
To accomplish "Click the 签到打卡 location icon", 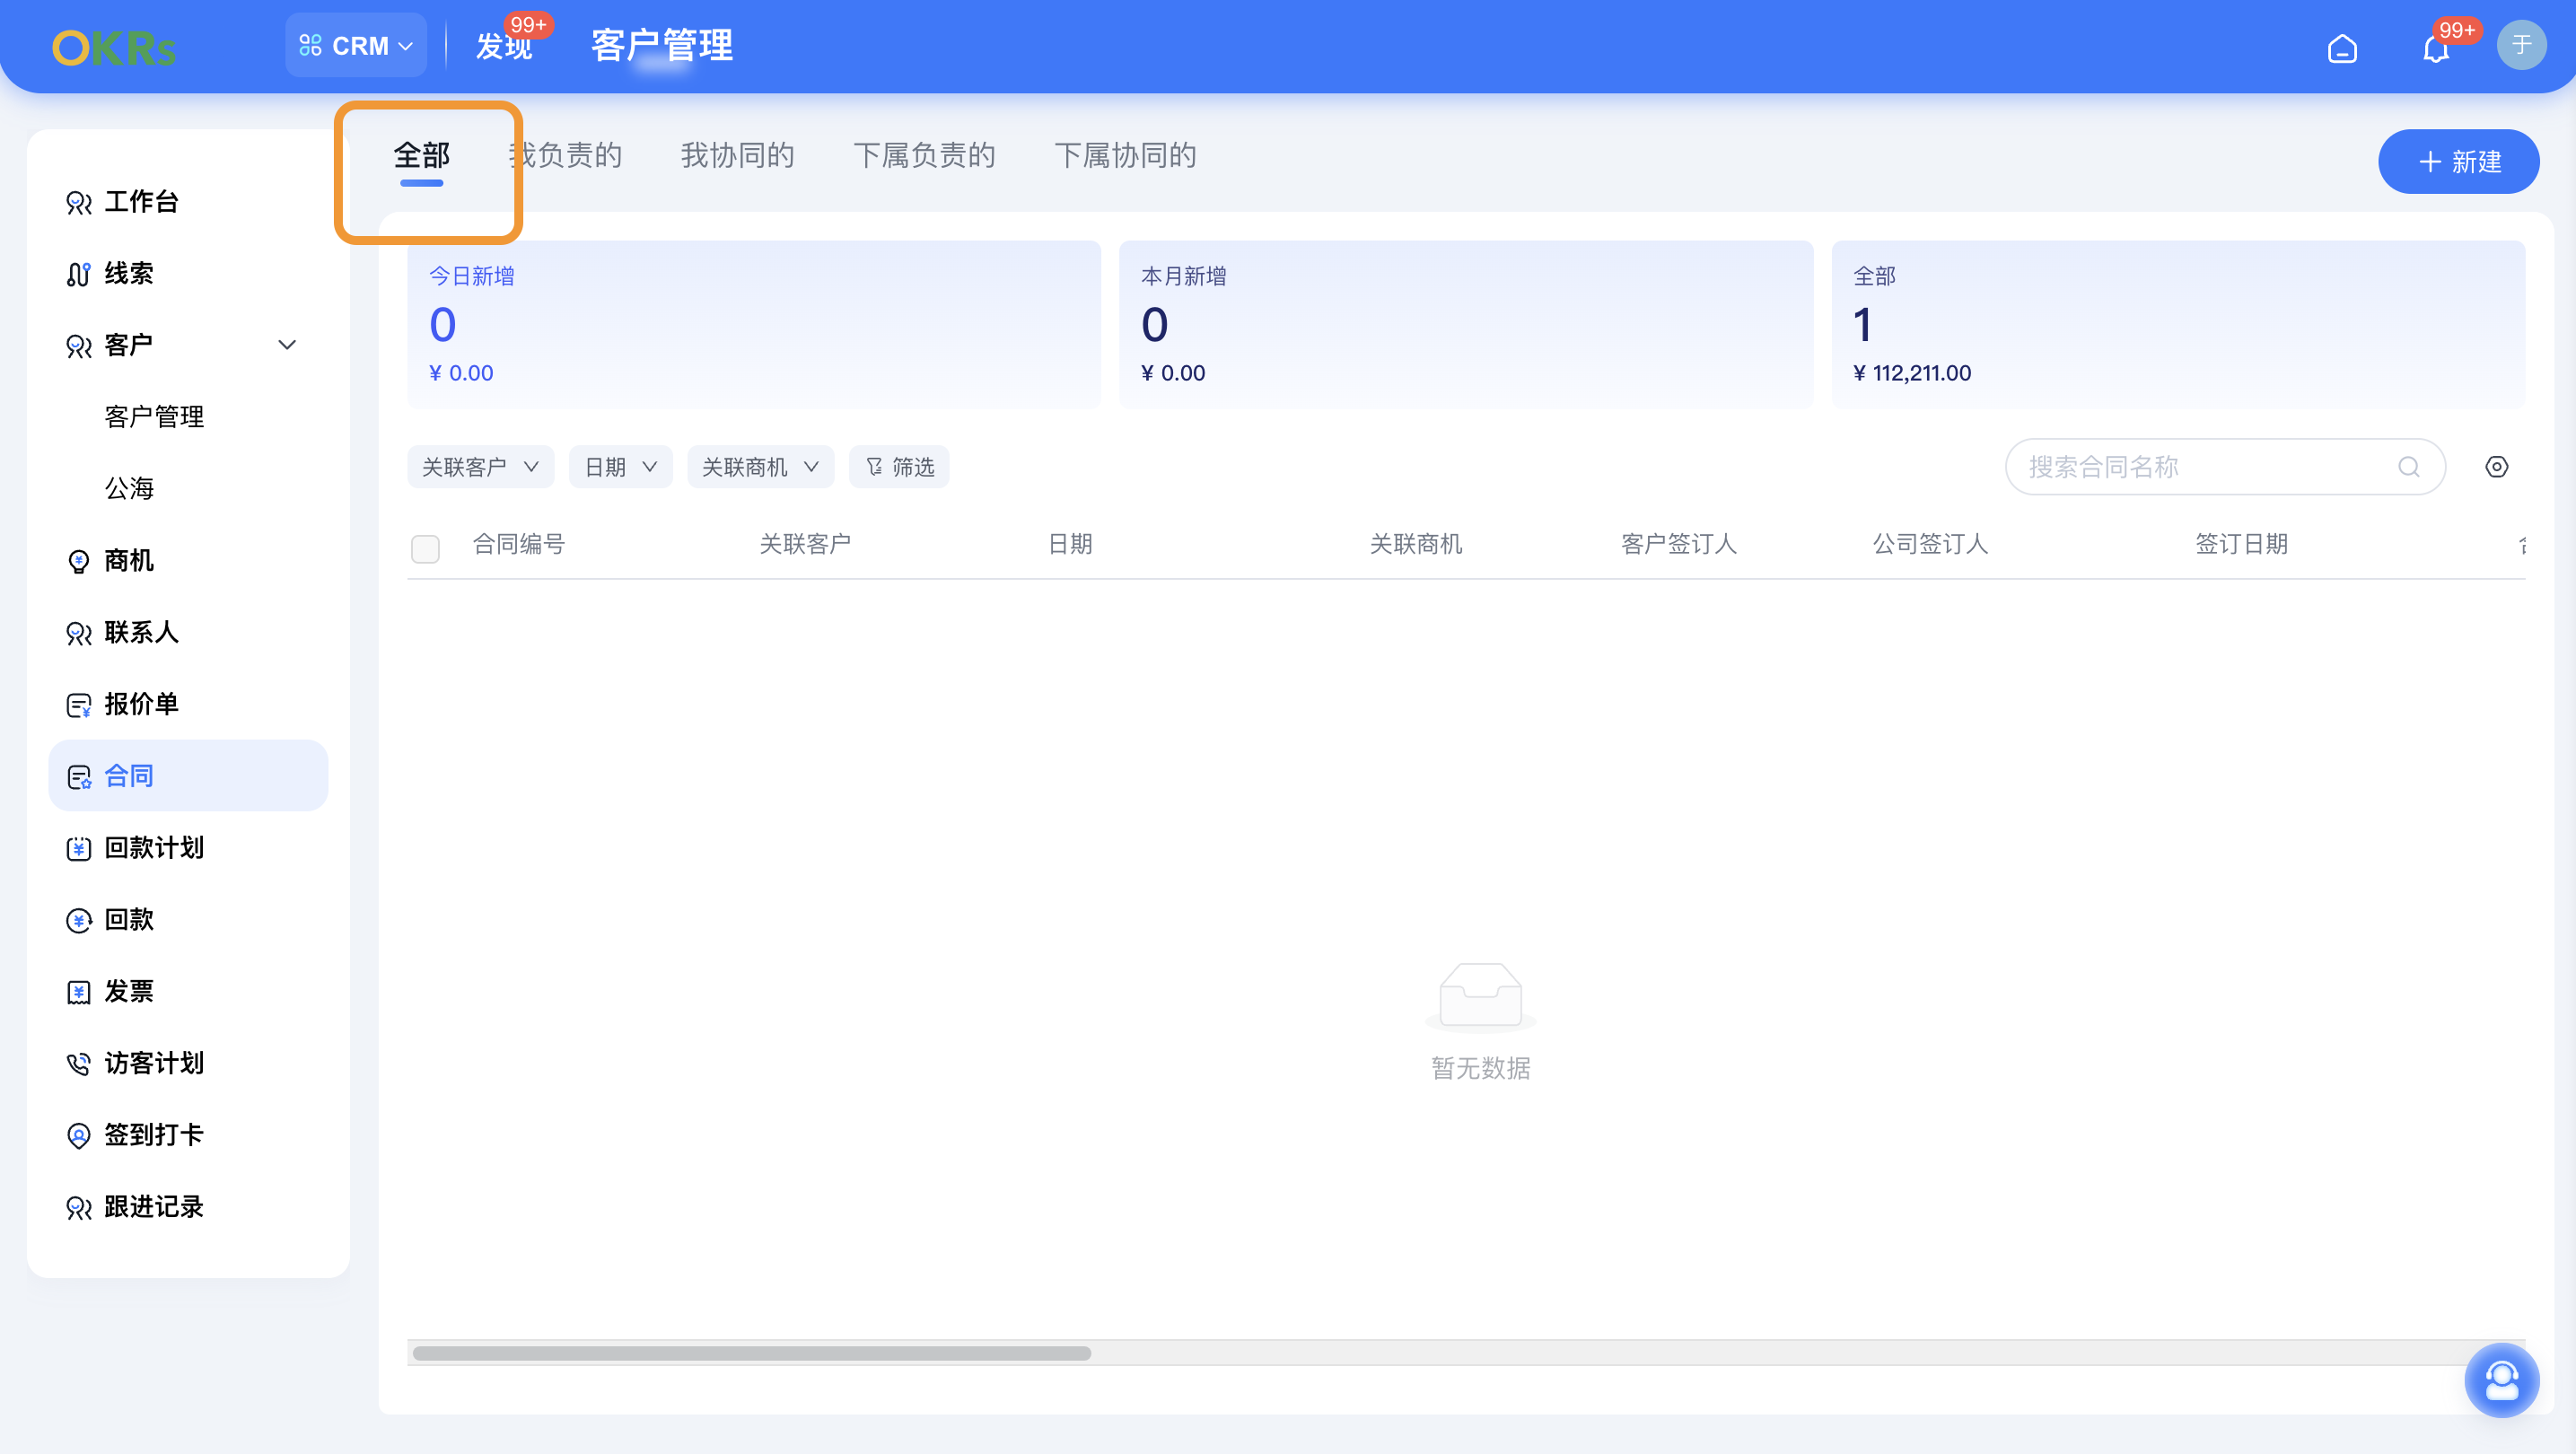I will 78,1136.
